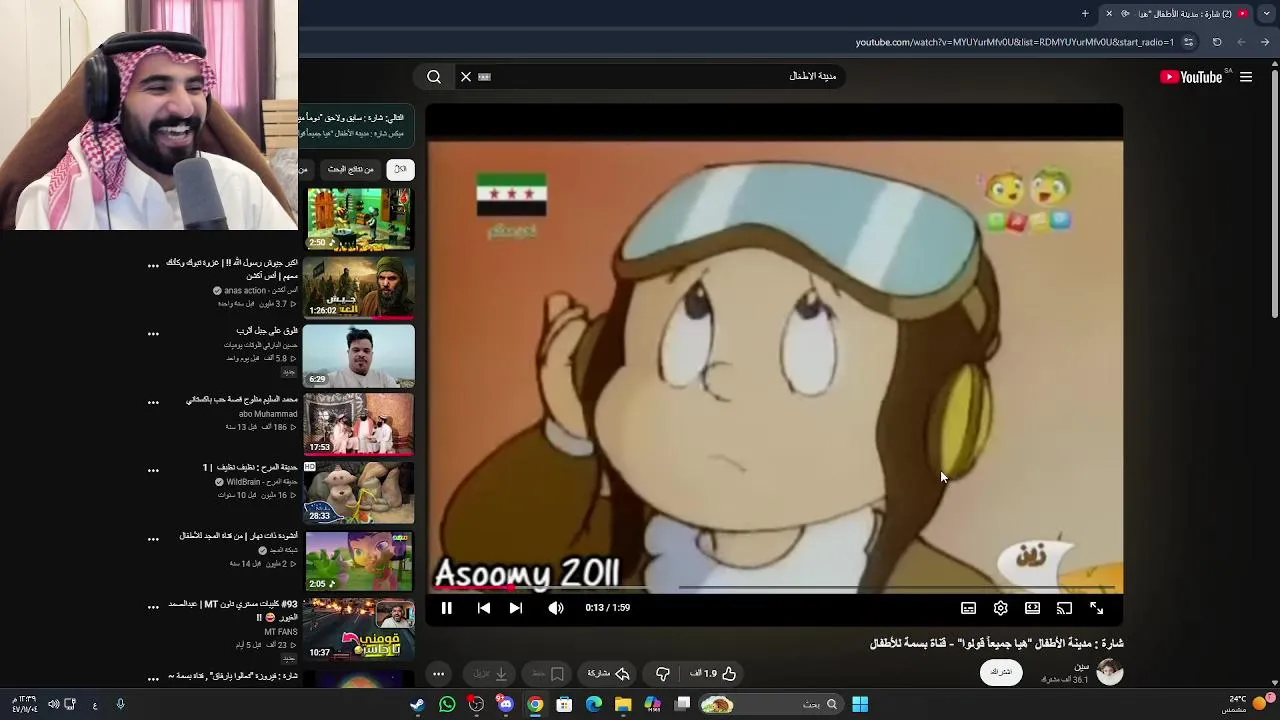Open site information icon in address bar
This screenshot has width=1280, height=720.
[1188, 42]
